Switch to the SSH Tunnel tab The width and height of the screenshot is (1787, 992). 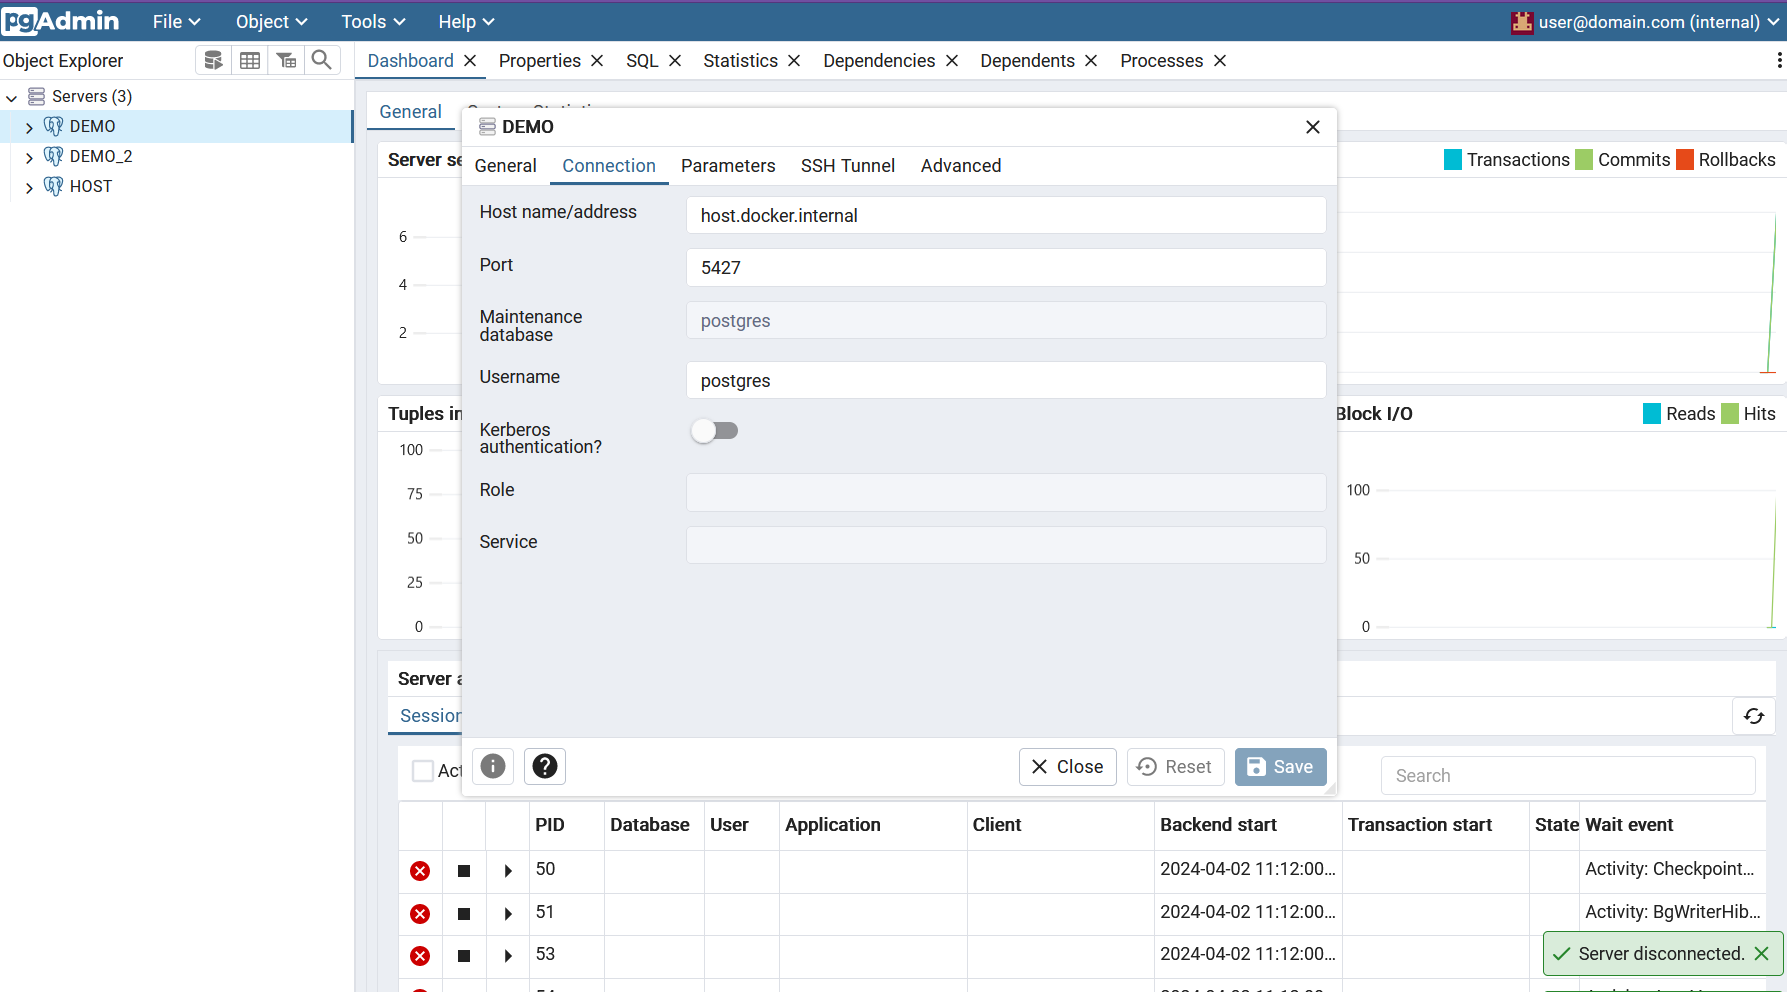(x=848, y=166)
